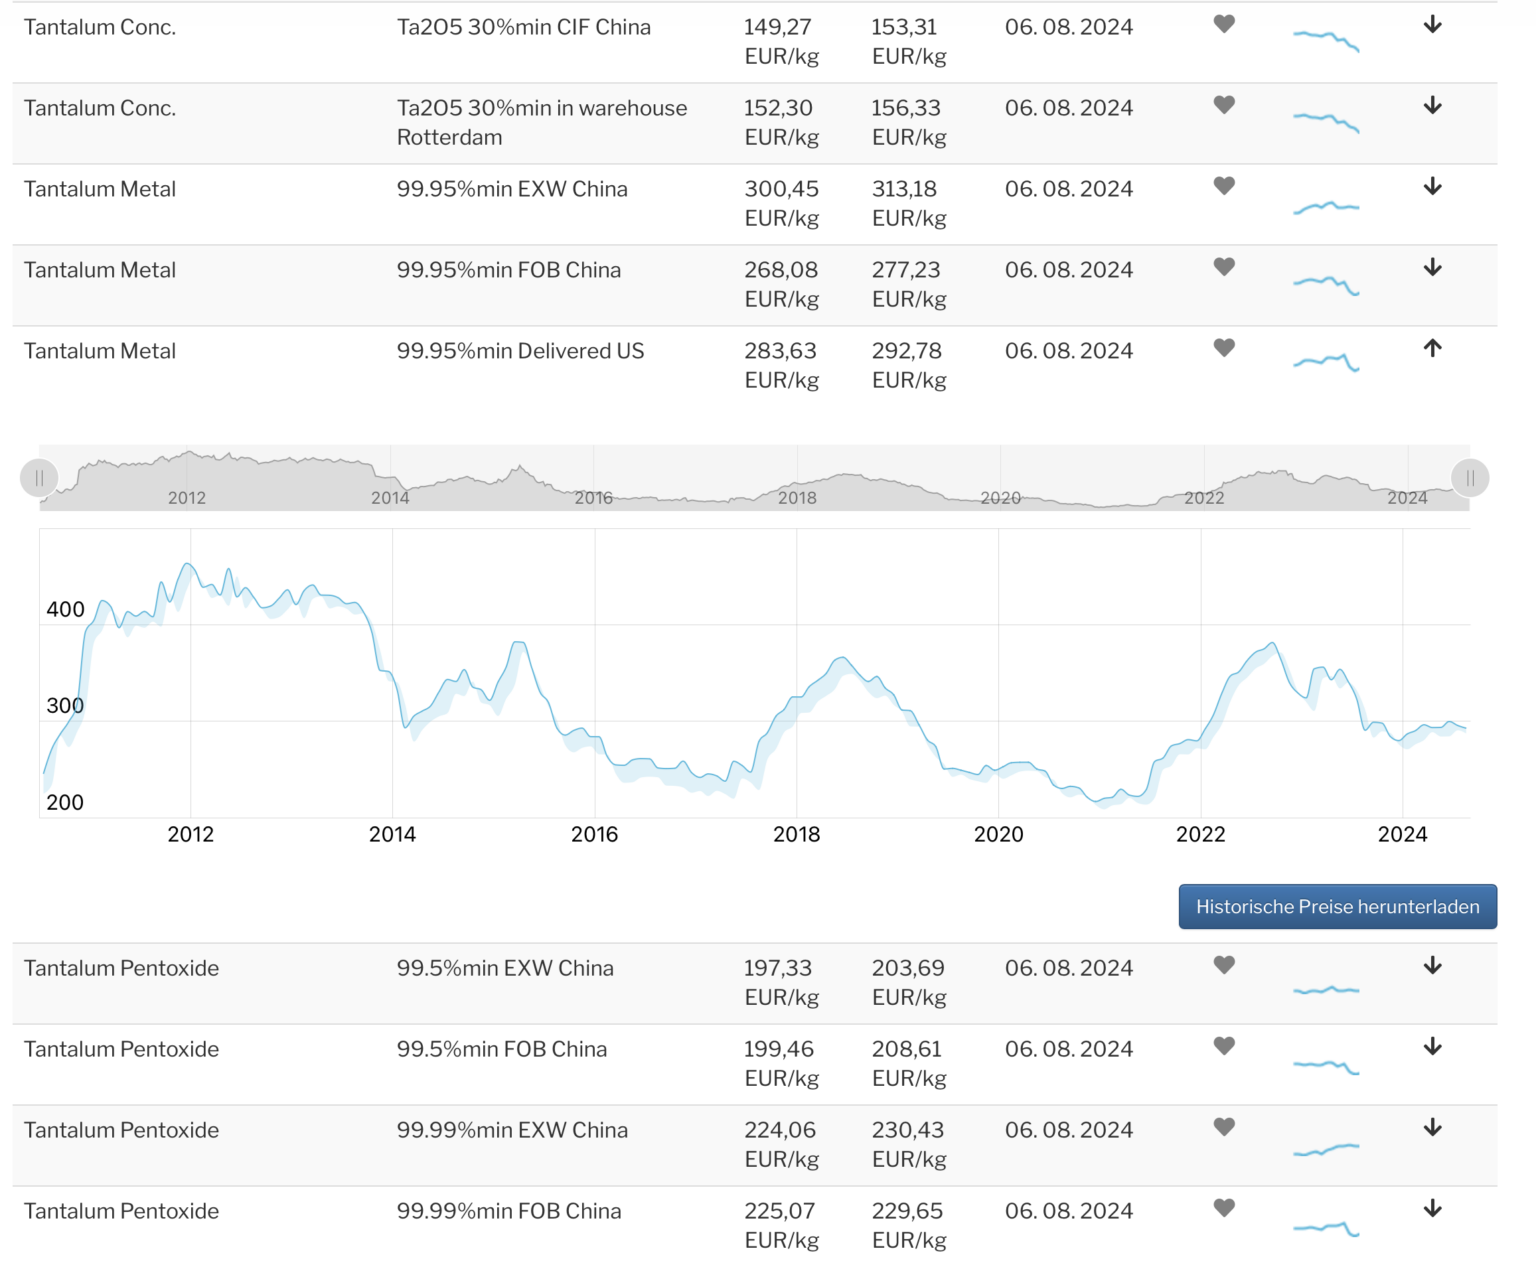
Task: Open sparkline chart for Tantalum Metal FOB China
Action: click(x=1326, y=284)
